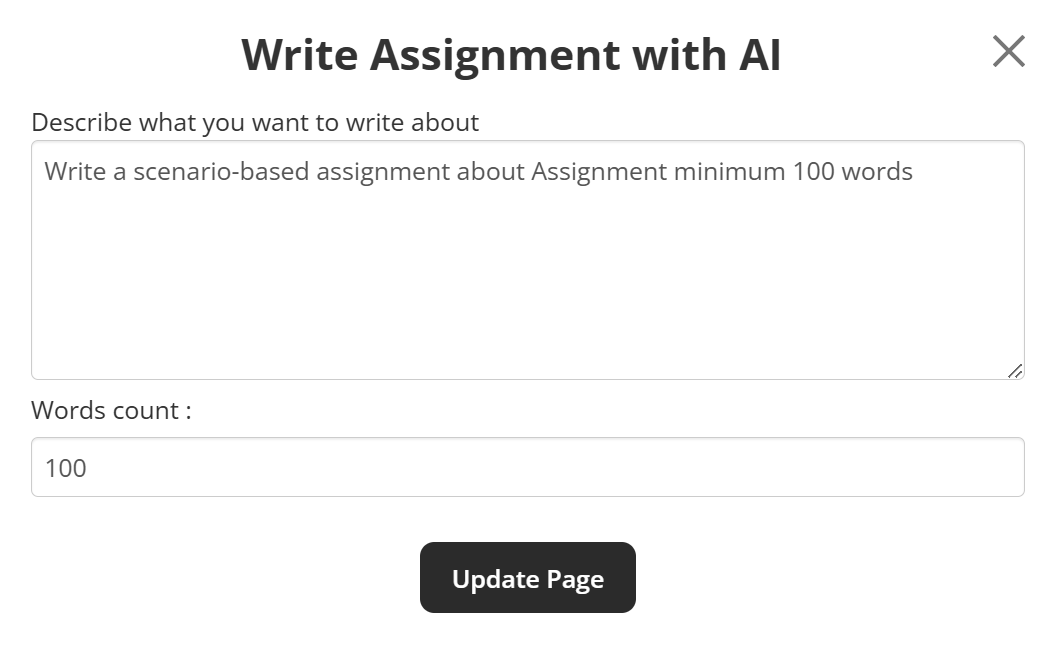1054x659 pixels.
Task: Click the 'Words count :' label
Action: pyautogui.click(x=111, y=410)
